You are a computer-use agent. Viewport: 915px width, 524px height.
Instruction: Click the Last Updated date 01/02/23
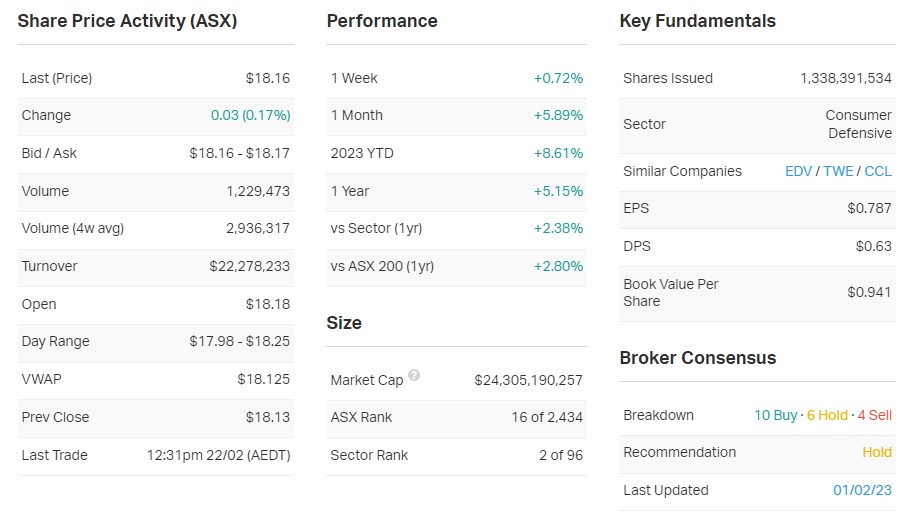point(862,490)
